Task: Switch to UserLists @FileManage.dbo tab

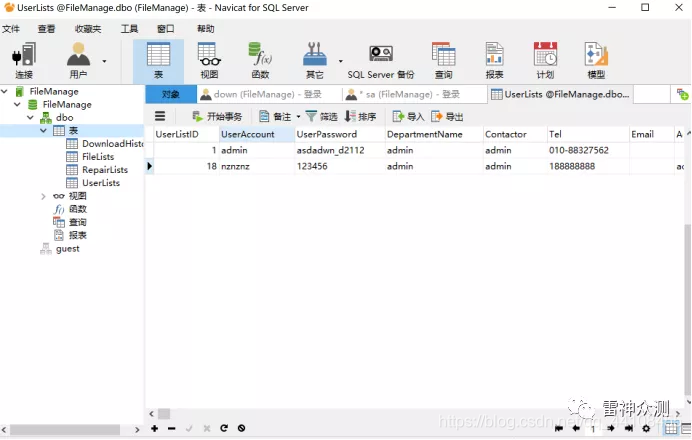Action: click(560, 94)
